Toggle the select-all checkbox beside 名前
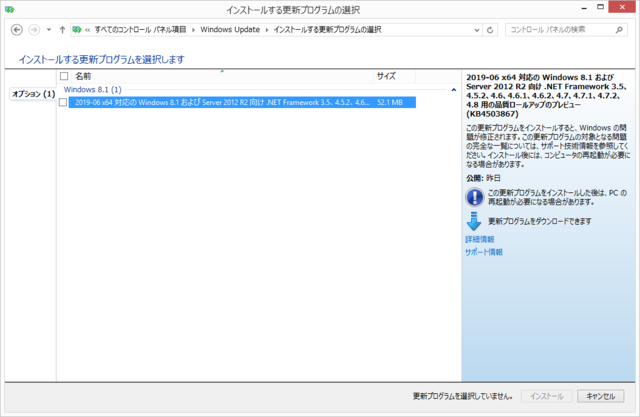Image resolution: width=640 pixels, height=417 pixels. click(64, 76)
